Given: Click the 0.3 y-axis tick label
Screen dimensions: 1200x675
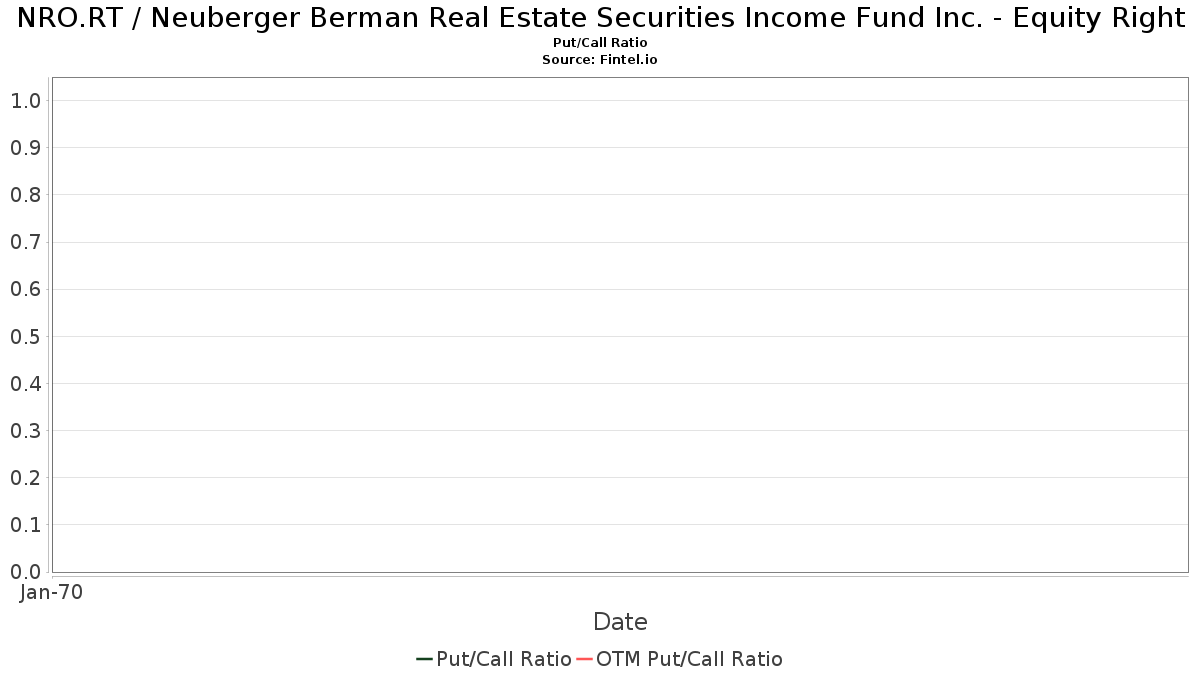Looking at the screenshot, I should coord(25,431).
